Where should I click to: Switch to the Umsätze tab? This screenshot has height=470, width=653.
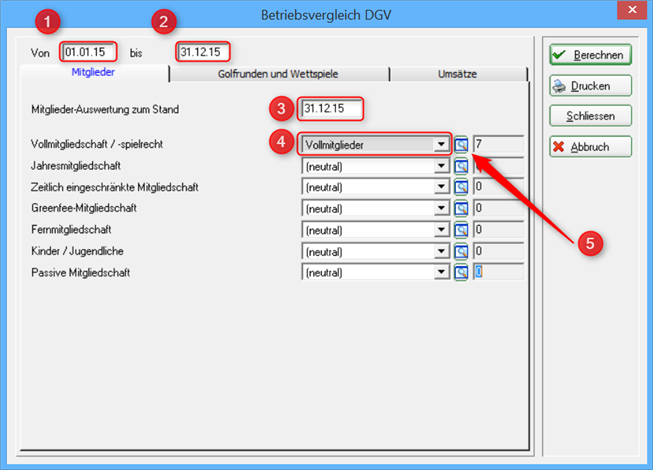[457, 74]
